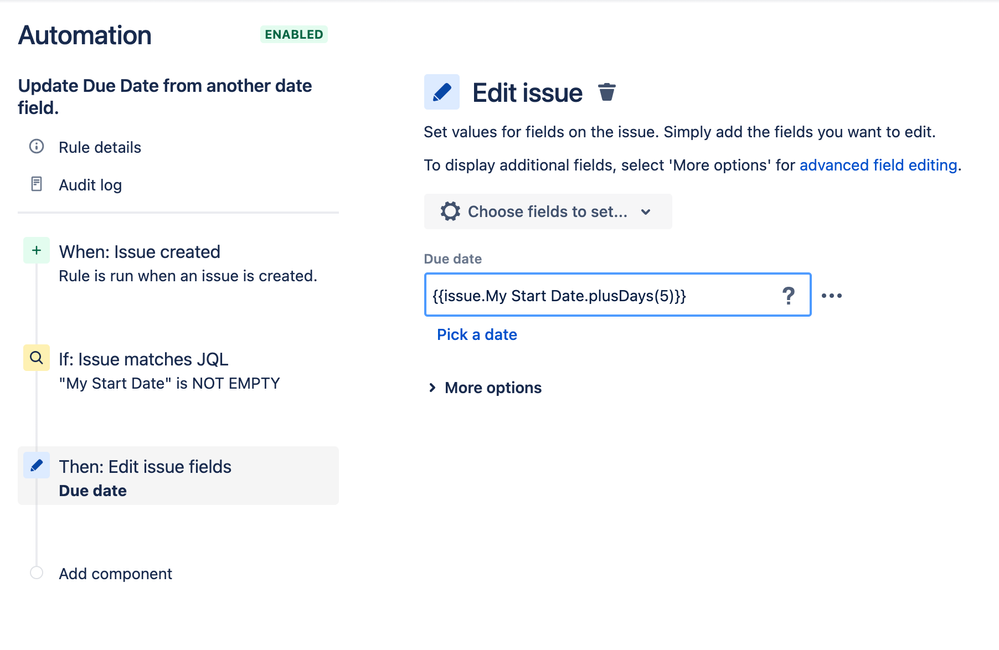Click the Pick a date link
Screen dimensions: 999x650
tap(477, 335)
